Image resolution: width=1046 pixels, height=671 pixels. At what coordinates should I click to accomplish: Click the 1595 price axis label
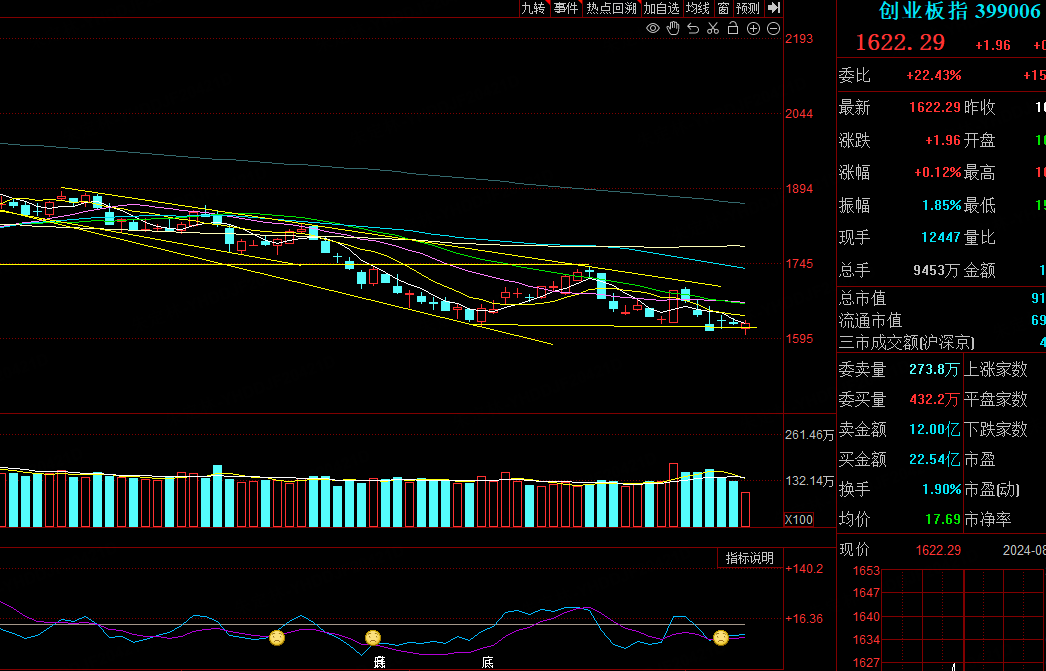click(799, 339)
